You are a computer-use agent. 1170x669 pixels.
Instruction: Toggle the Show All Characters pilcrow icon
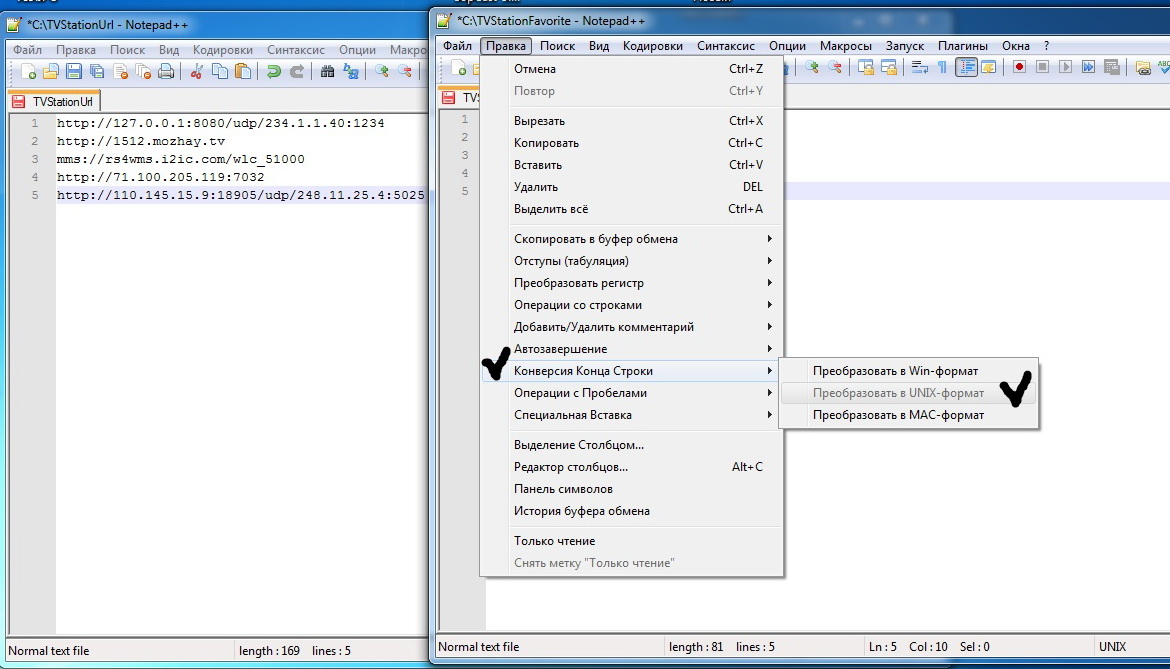pos(941,67)
